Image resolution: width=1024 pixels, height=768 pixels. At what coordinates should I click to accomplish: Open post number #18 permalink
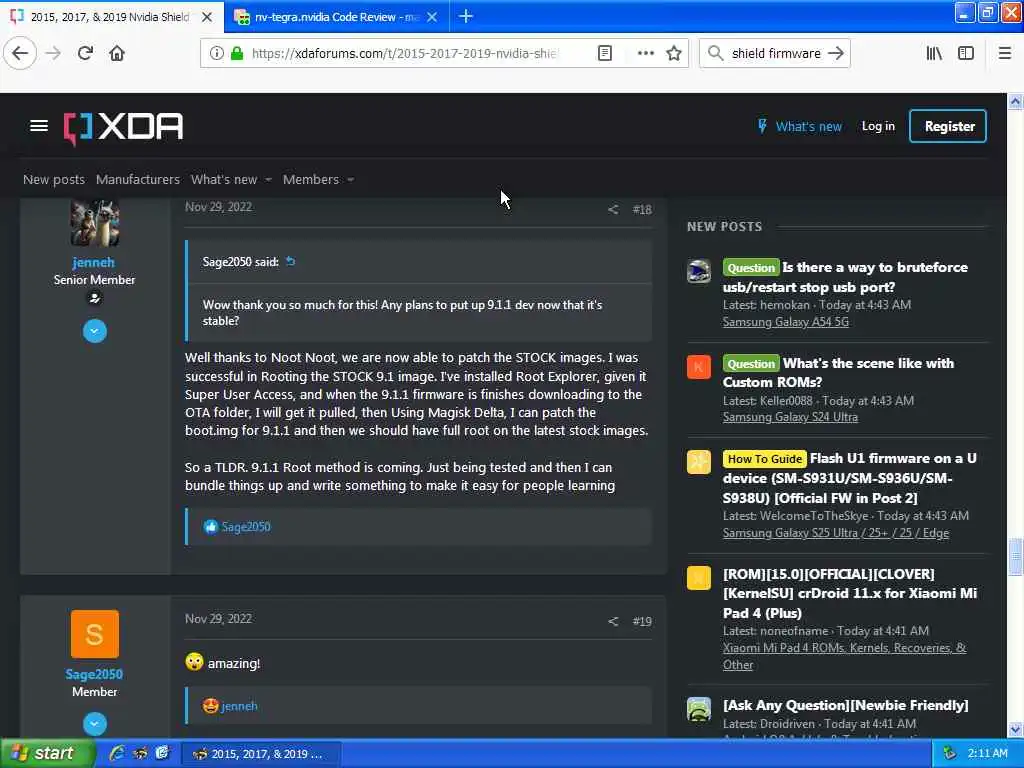(642, 210)
